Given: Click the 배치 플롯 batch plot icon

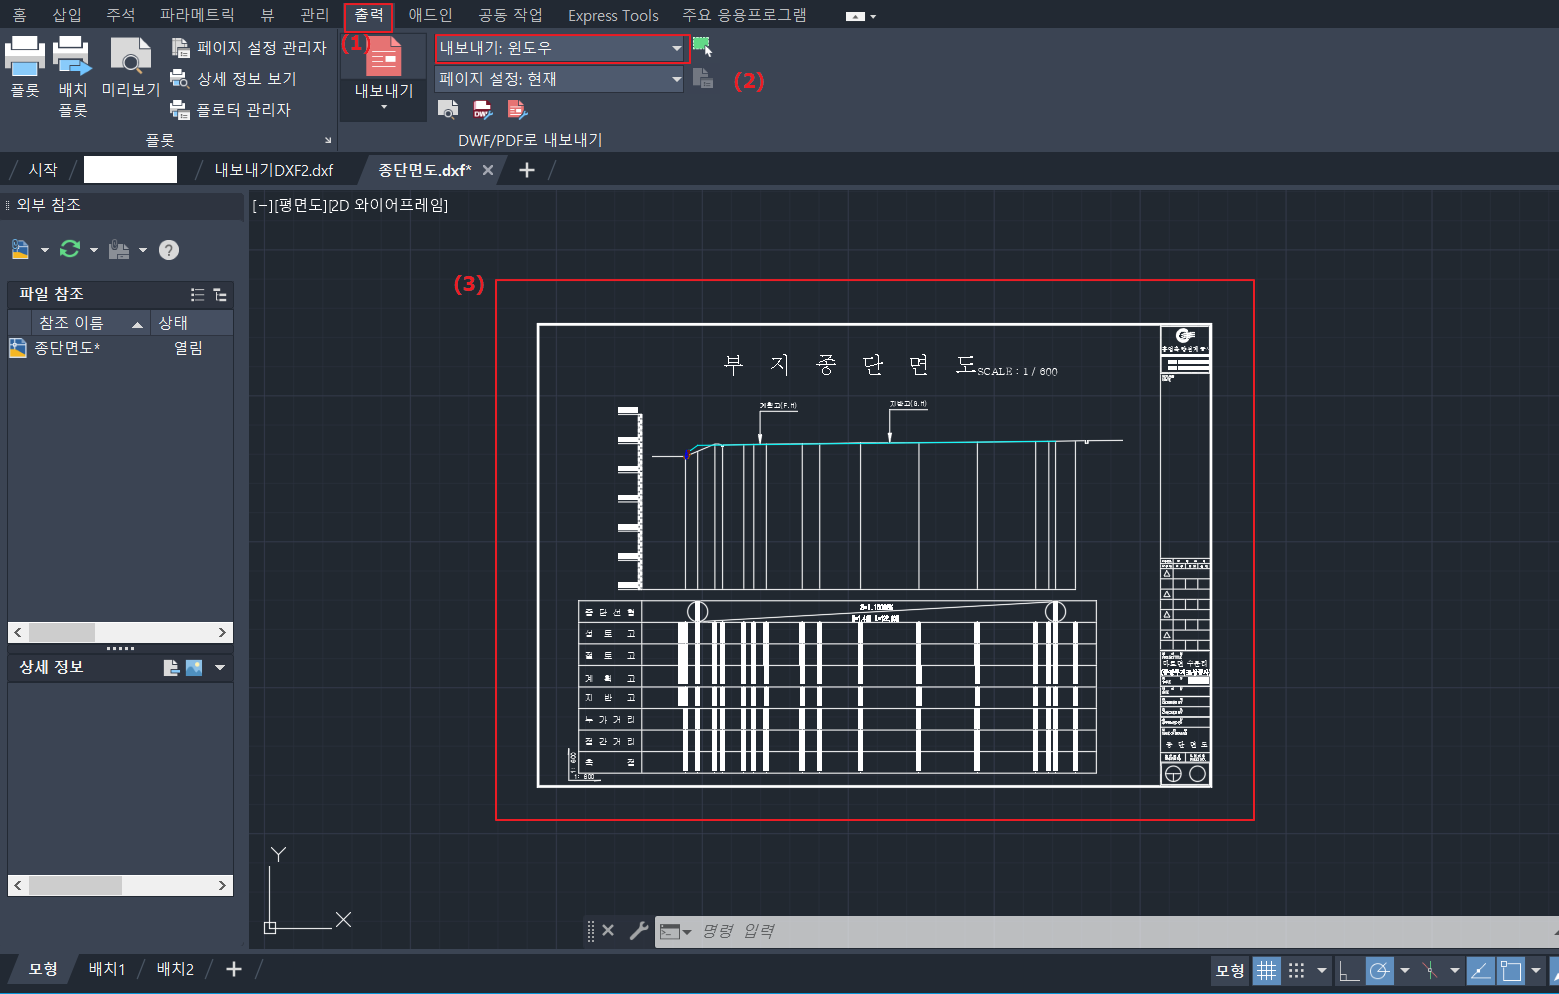Looking at the screenshot, I should (x=72, y=55).
